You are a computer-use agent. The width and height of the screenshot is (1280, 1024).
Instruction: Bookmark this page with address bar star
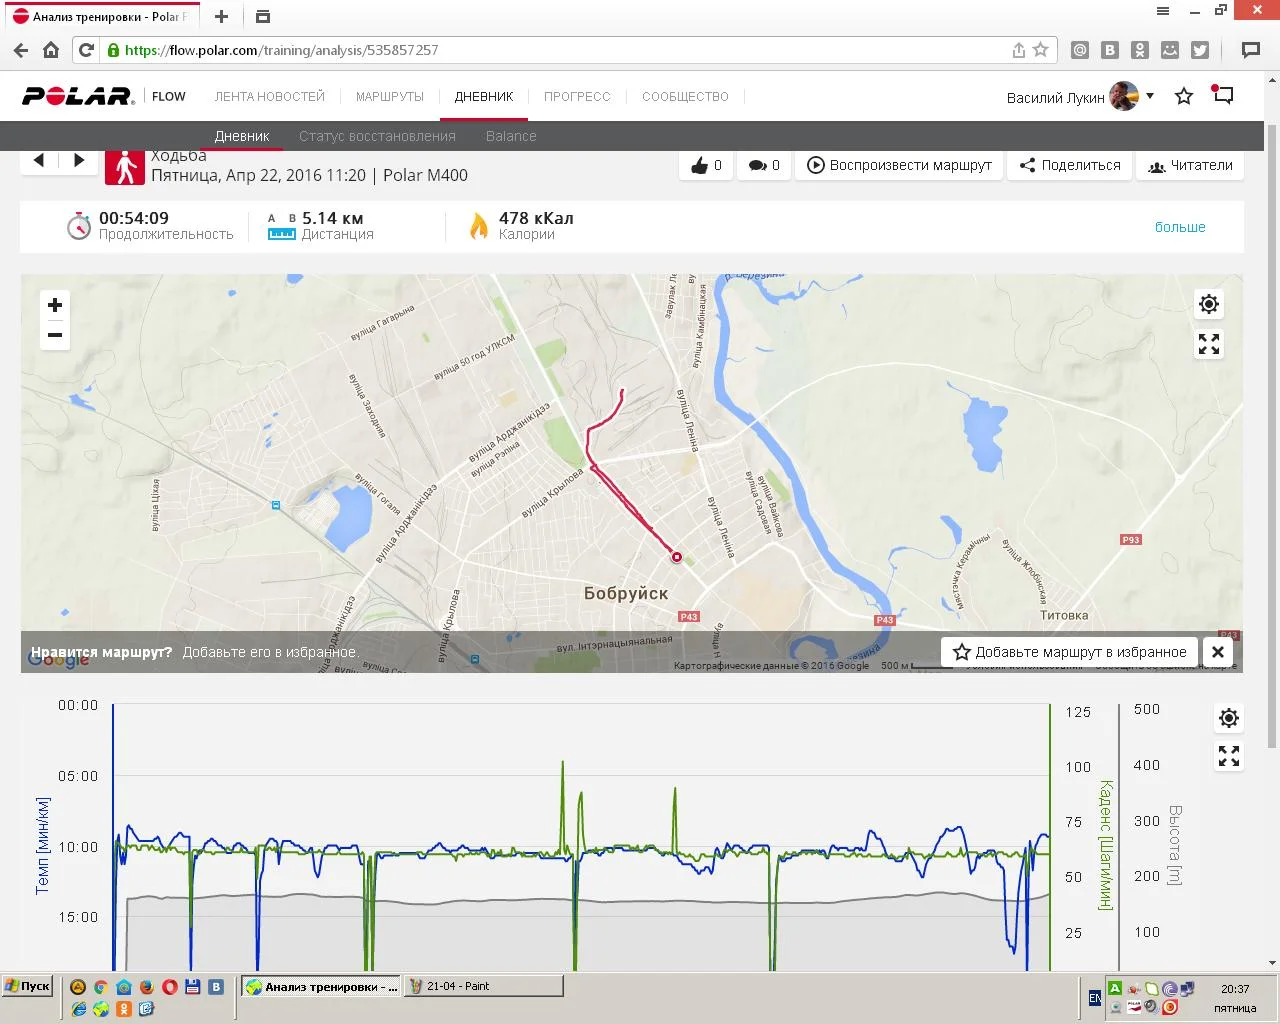[1041, 50]
